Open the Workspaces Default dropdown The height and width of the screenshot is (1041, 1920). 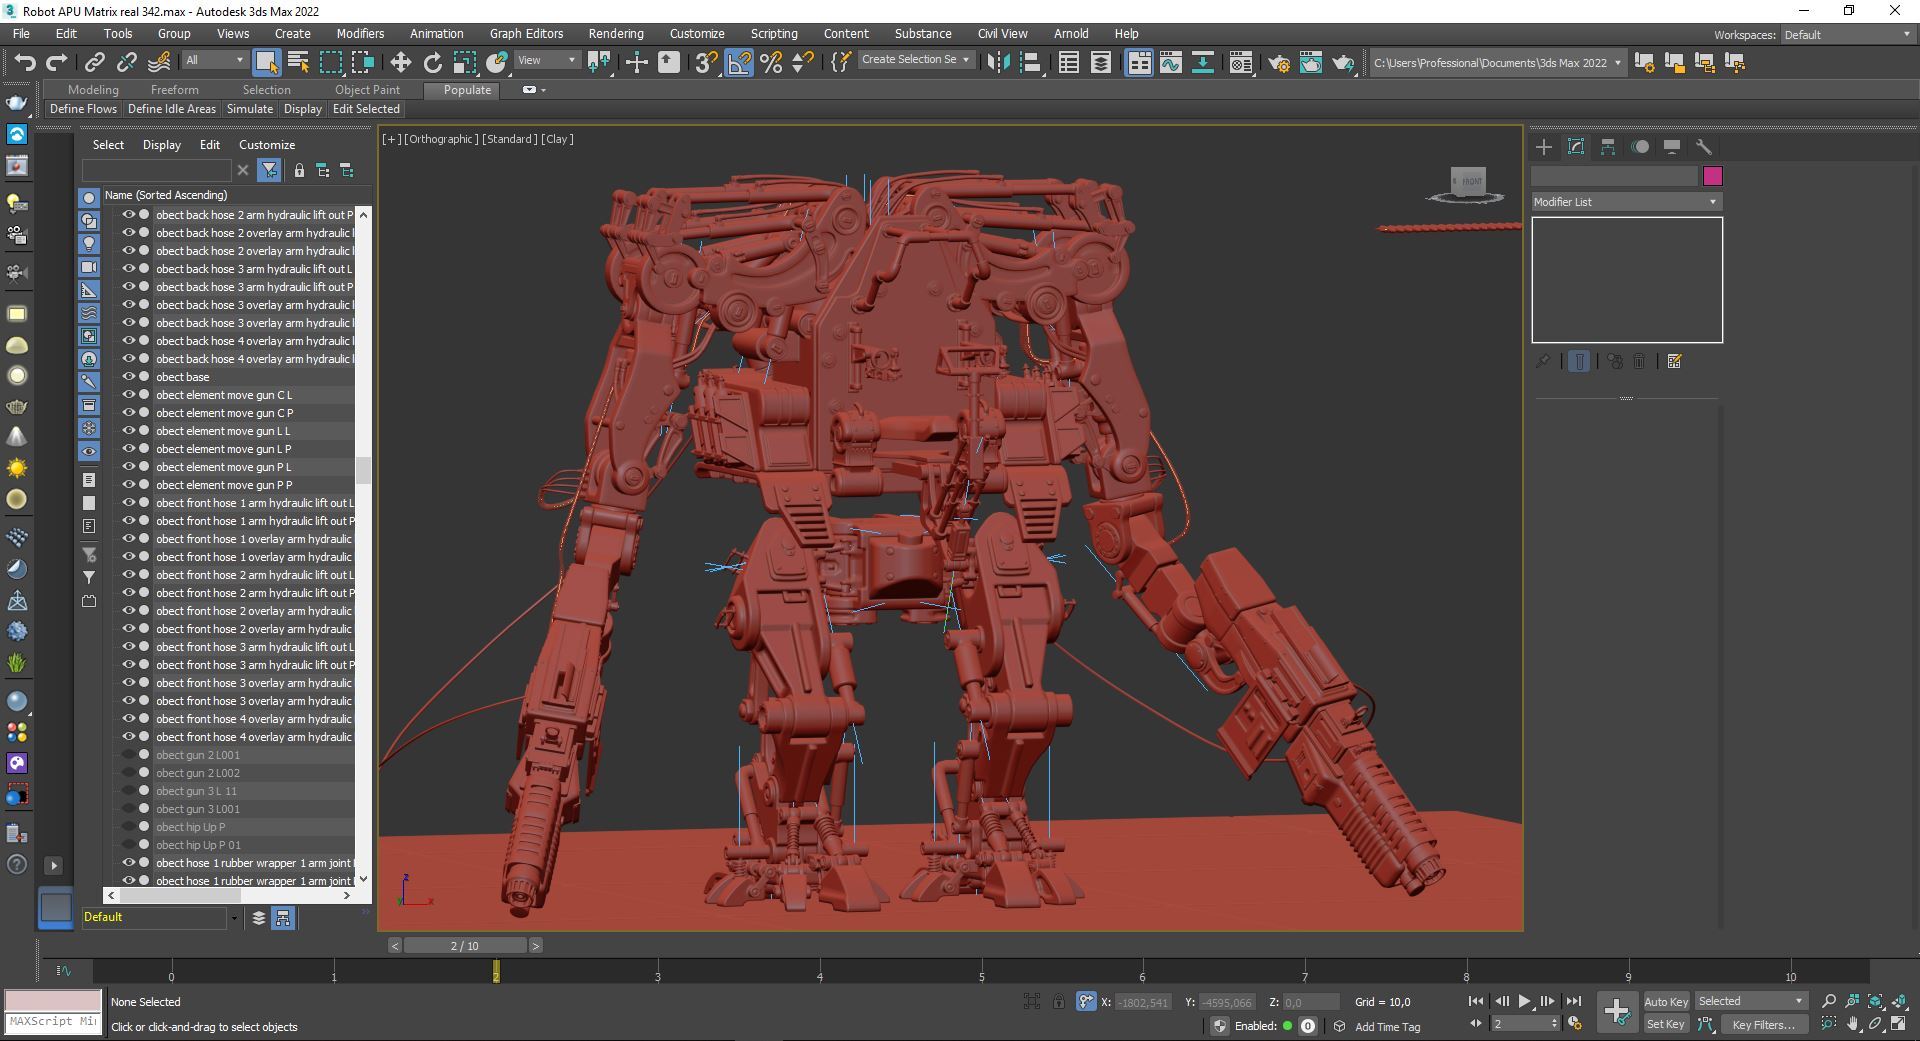[x=1846, y=35]
